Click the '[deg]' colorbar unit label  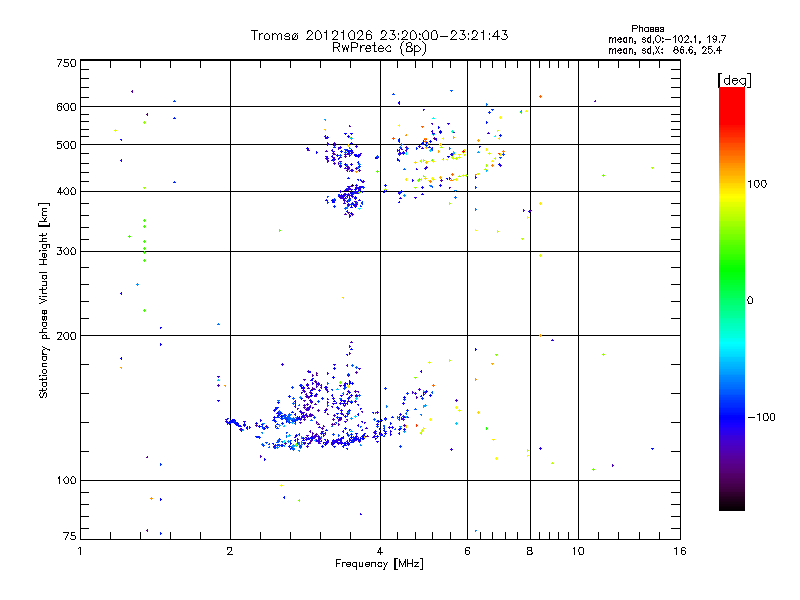pos(734,80)
